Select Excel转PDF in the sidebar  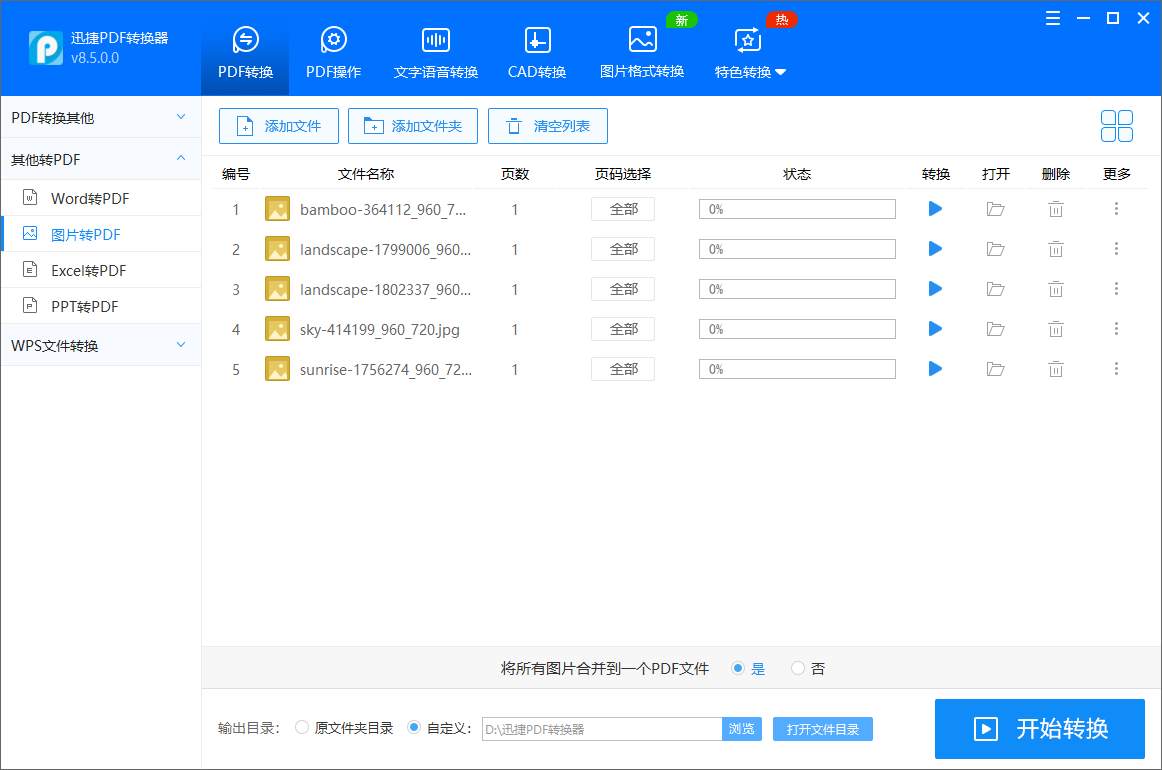click(x=101, y=271)
